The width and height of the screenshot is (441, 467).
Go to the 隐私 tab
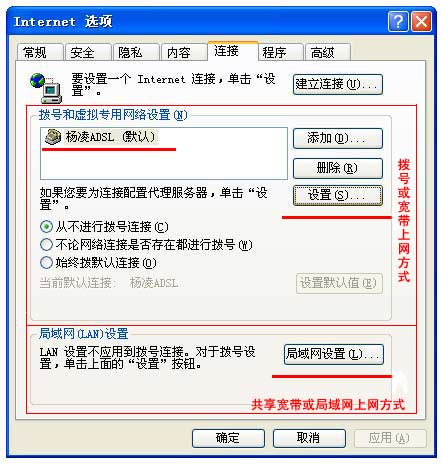click(x=136, y=52)
